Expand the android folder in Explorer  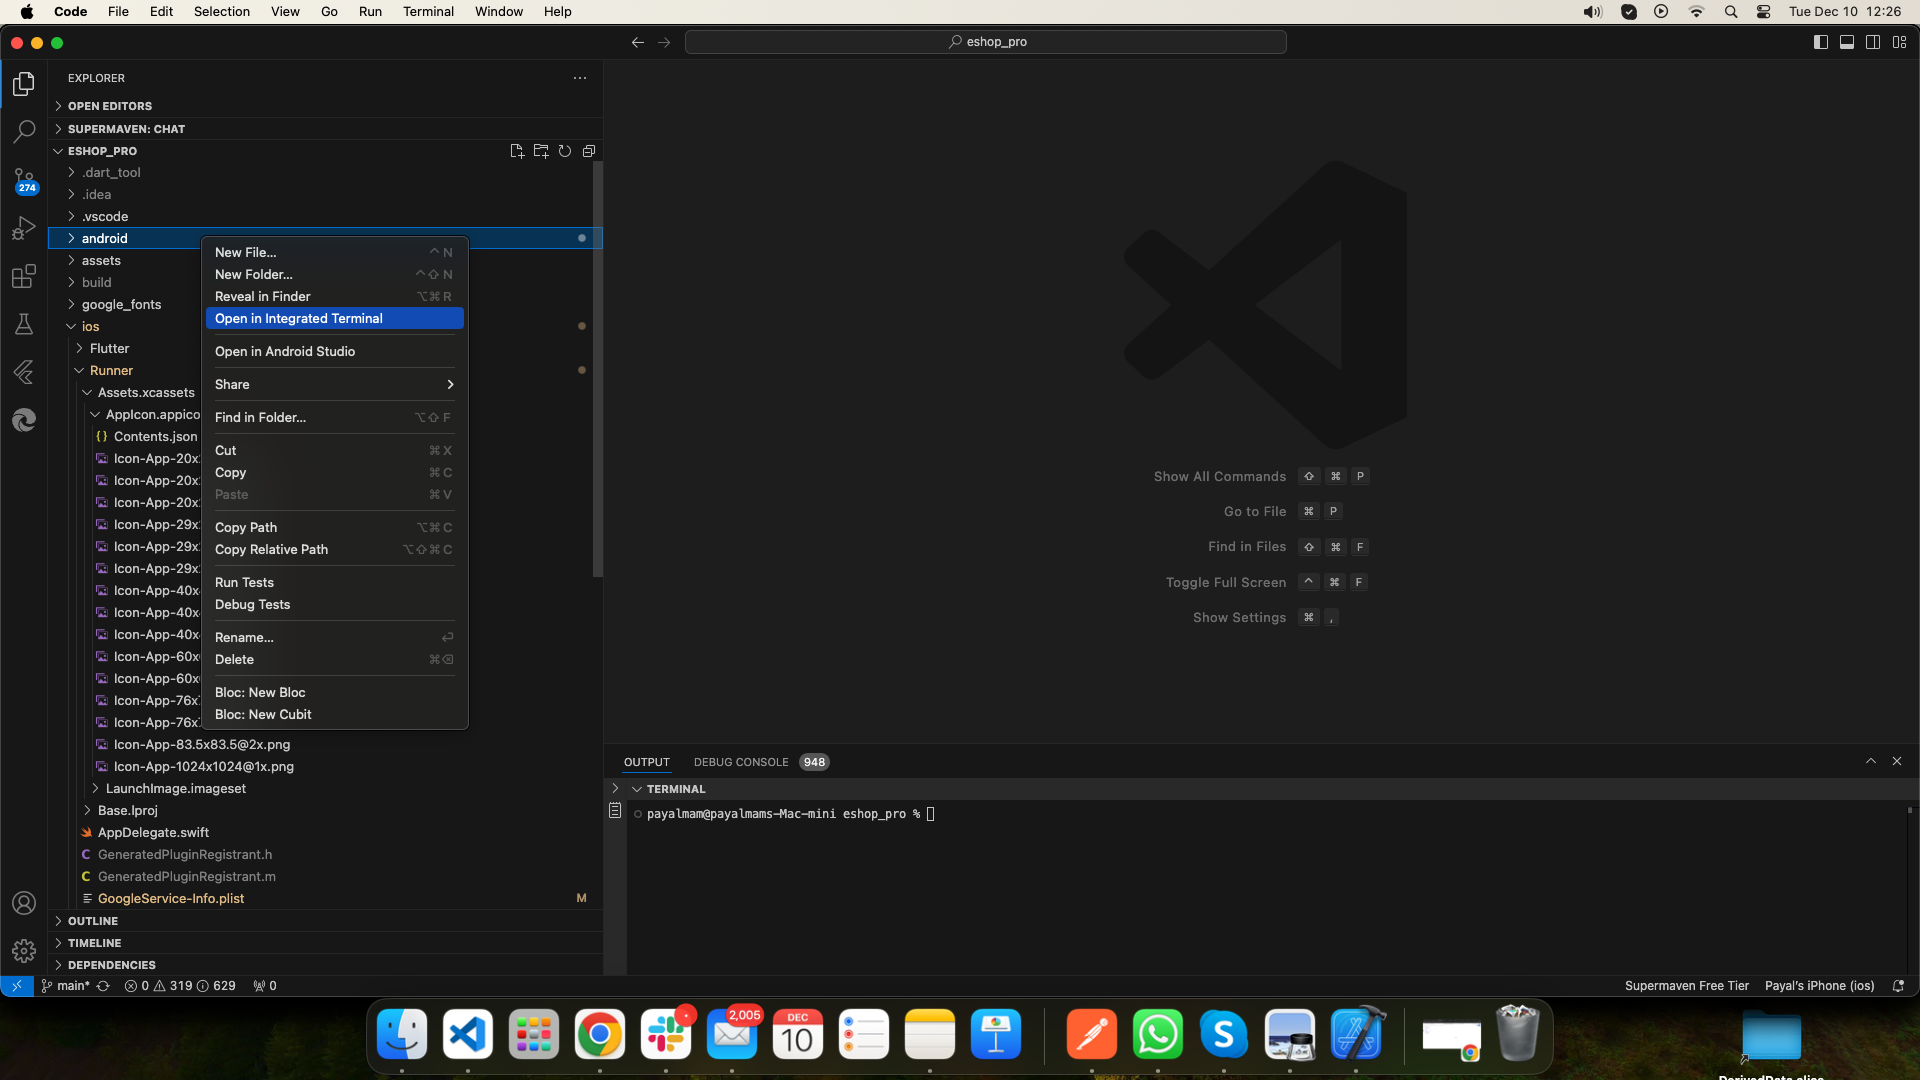71,237
